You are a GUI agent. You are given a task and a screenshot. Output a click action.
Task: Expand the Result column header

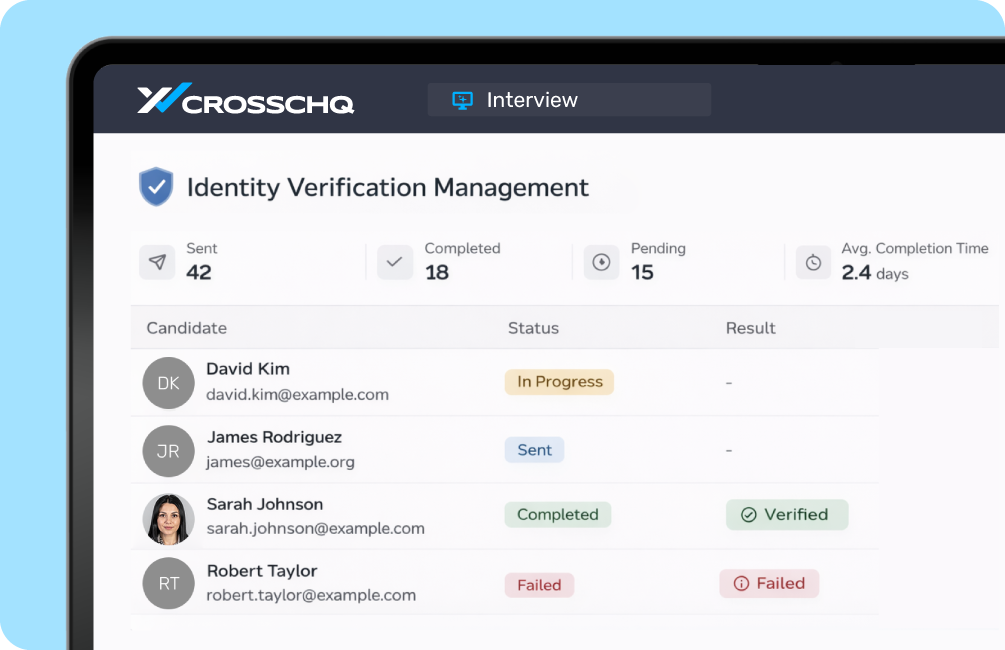pyautogui.click(x=751, y=328)
